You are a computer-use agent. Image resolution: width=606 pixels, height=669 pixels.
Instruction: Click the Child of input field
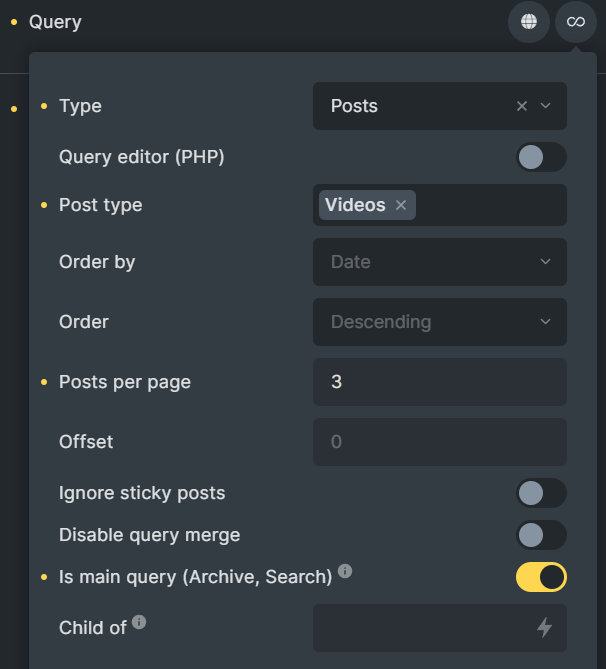(440, 628)
